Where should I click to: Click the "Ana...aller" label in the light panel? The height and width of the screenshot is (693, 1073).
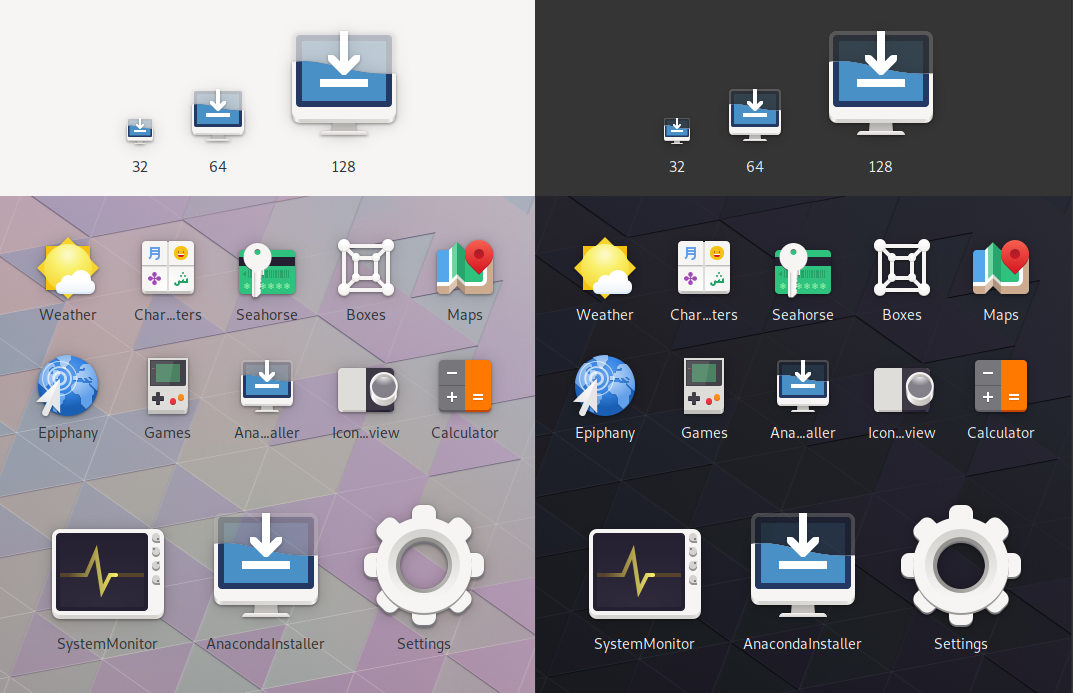pyautogui.click(x=267, y=433)
